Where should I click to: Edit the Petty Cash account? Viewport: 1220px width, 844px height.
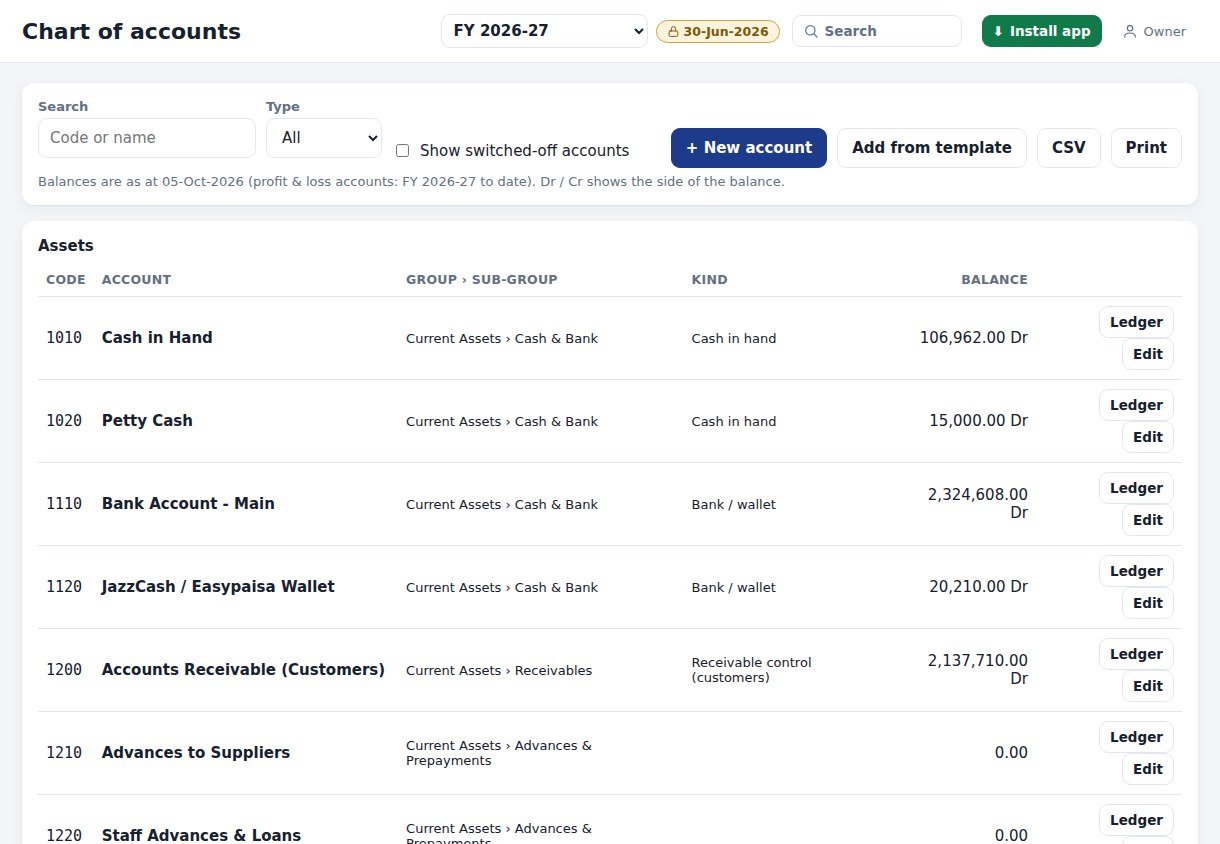coord(1148,437)
